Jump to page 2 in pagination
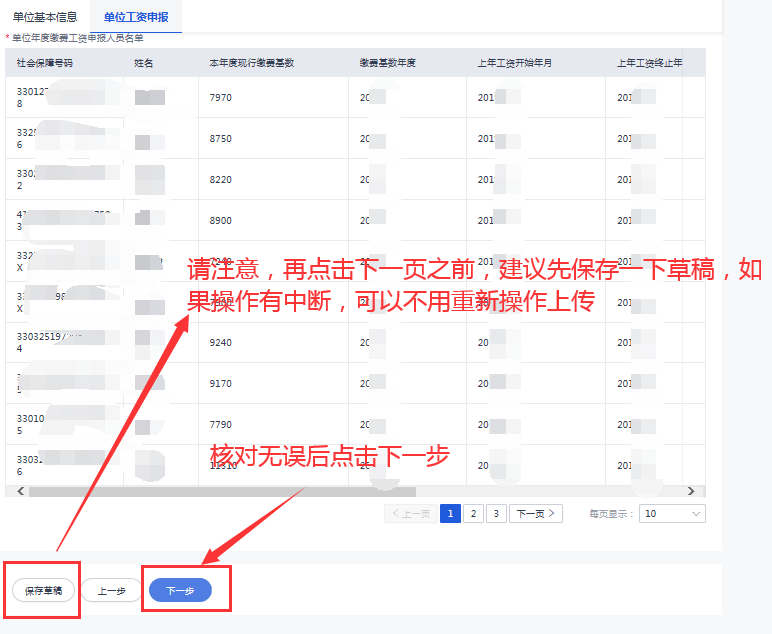This screenshot has width=772, height=634. tap(473, 514)
